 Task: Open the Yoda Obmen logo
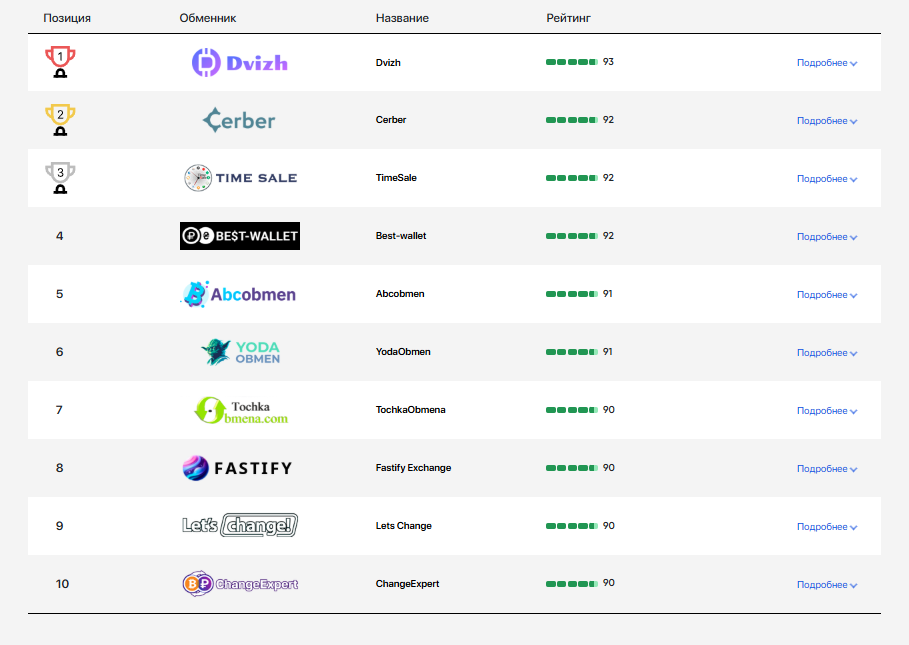pos(241,352)
